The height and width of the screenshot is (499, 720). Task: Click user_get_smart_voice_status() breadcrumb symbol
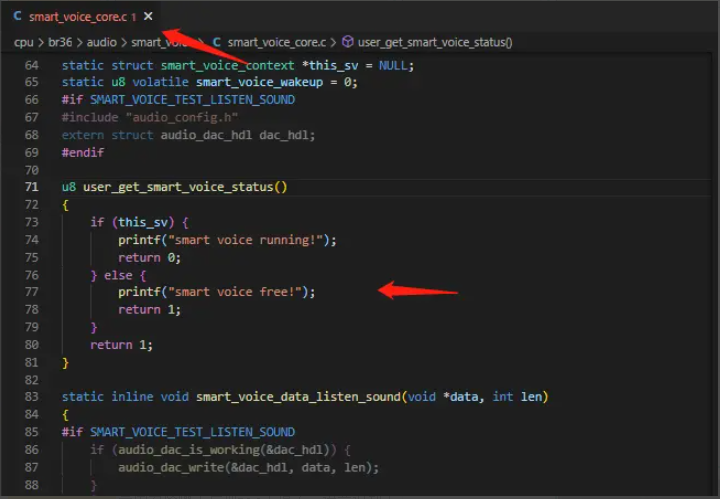pos(435,42)
